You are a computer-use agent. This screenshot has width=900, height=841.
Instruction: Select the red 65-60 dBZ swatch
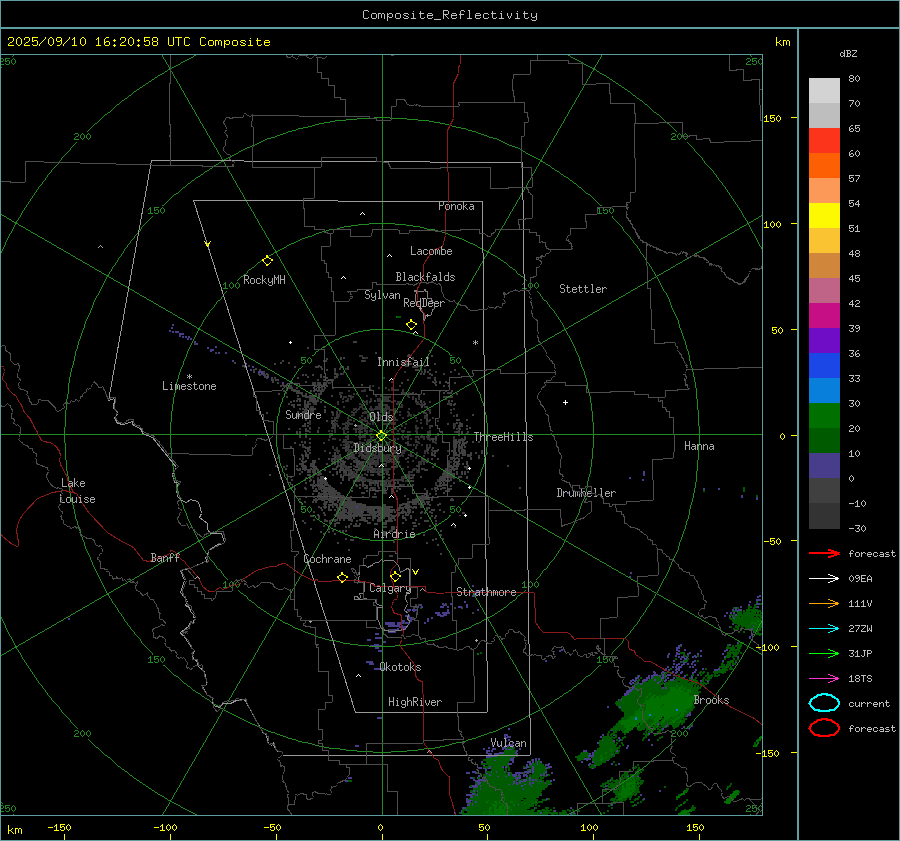[824, 141]
